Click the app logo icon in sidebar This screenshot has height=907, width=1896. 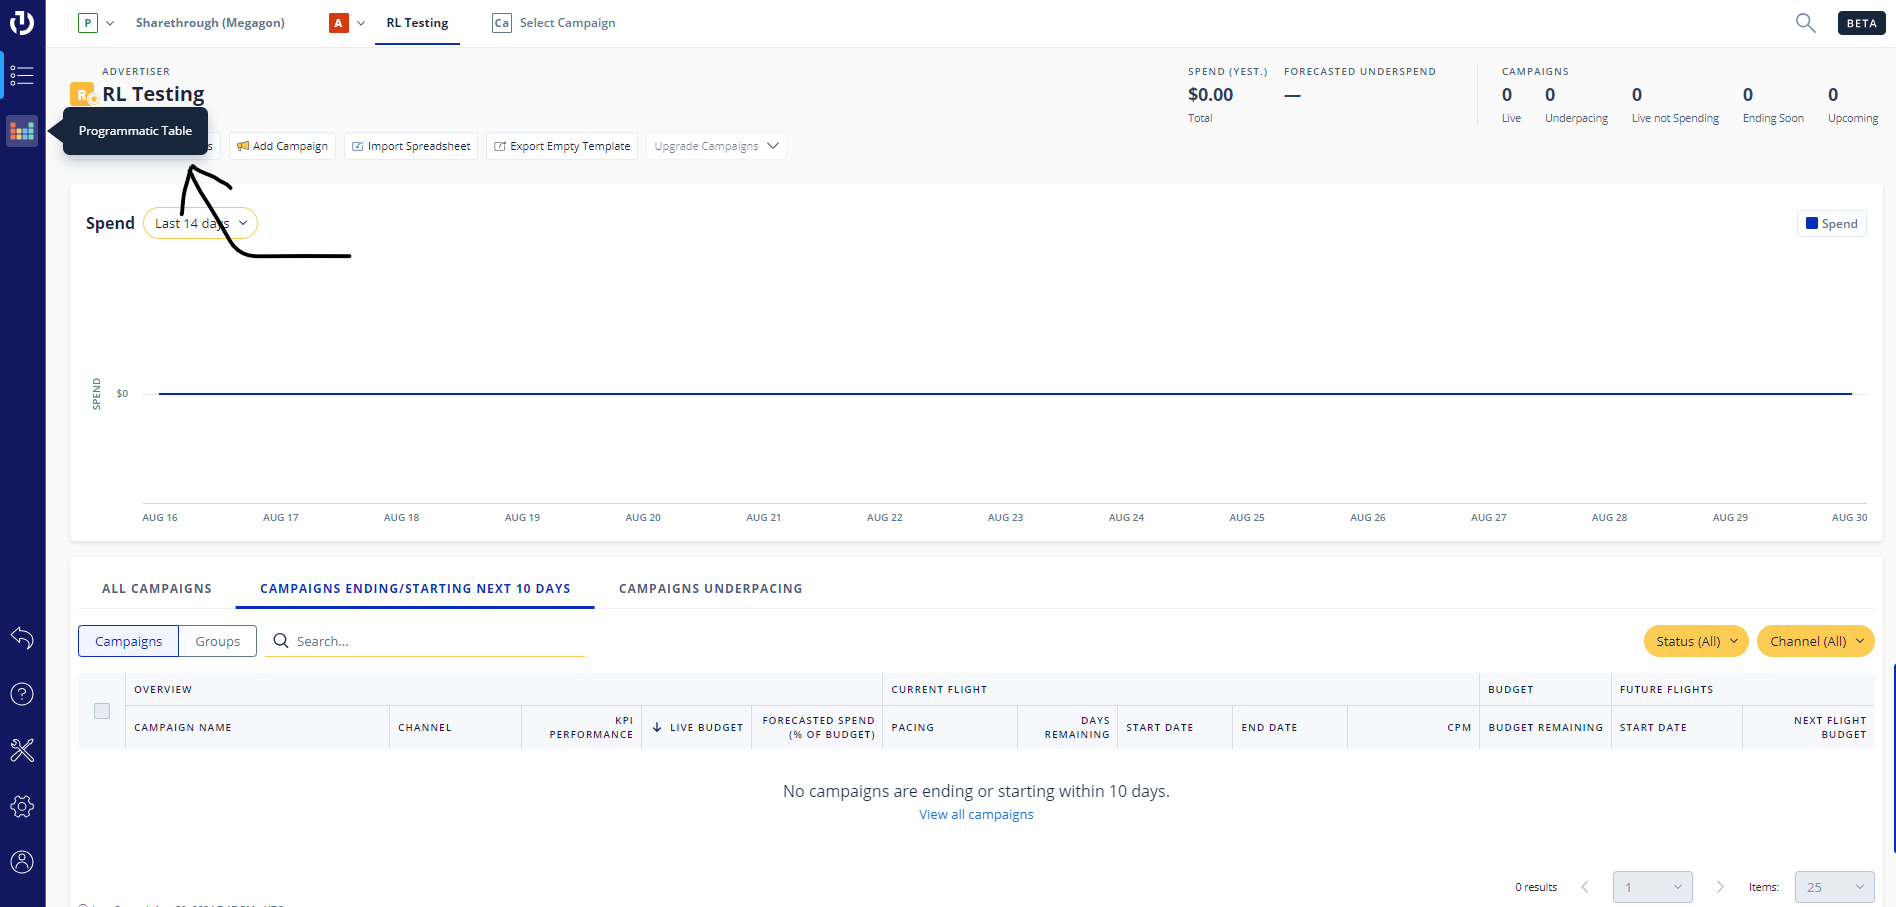[22, 22]
